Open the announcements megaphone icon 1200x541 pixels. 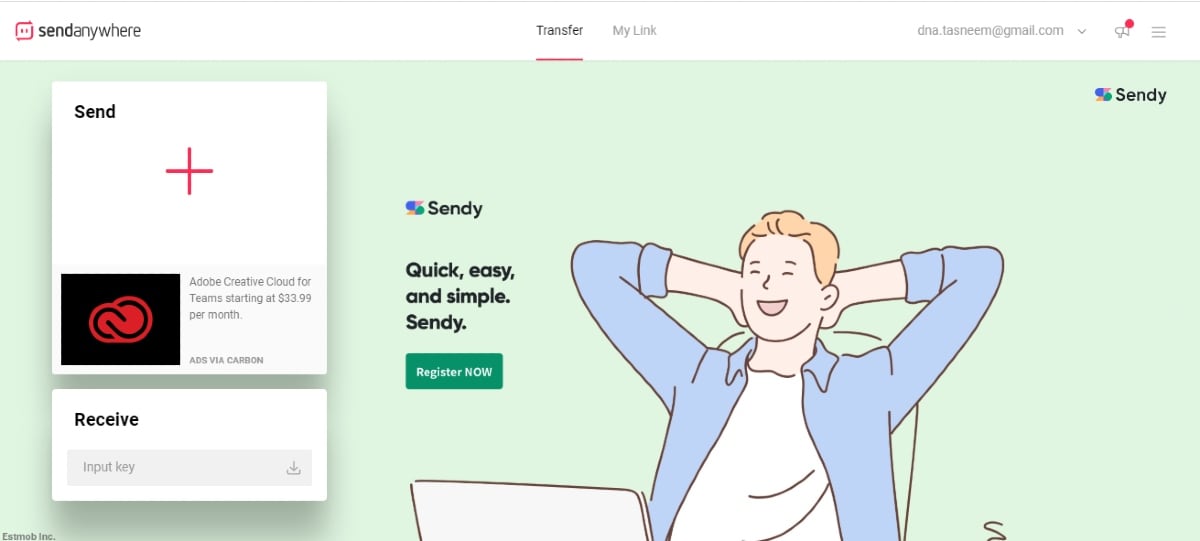click(x=1122, y=31)
